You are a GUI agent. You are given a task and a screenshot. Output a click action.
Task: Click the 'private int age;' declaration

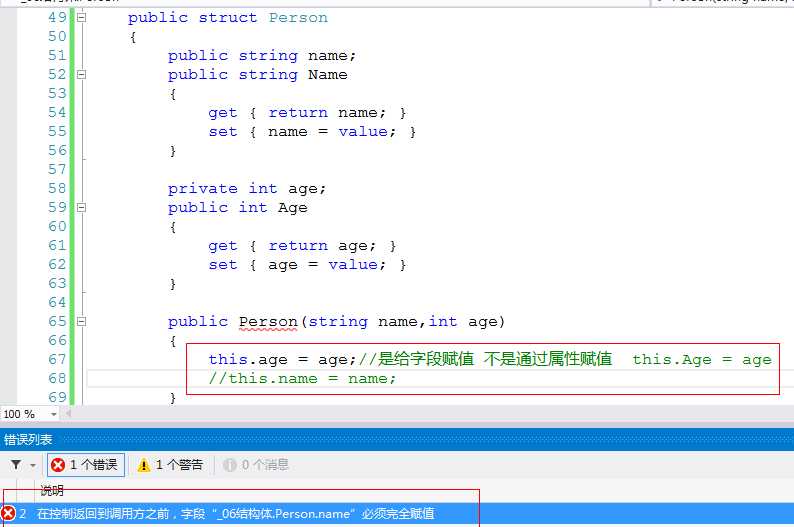click(247, 189)
